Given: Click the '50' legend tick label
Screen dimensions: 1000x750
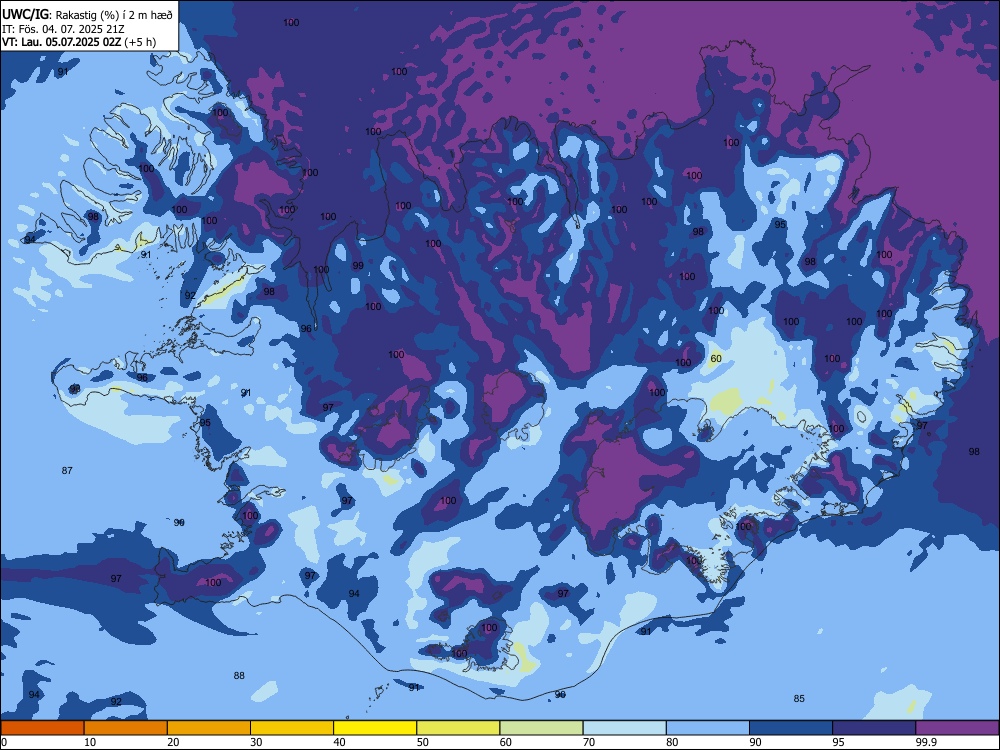Looking at the screenshot, I should click(422, 742).
